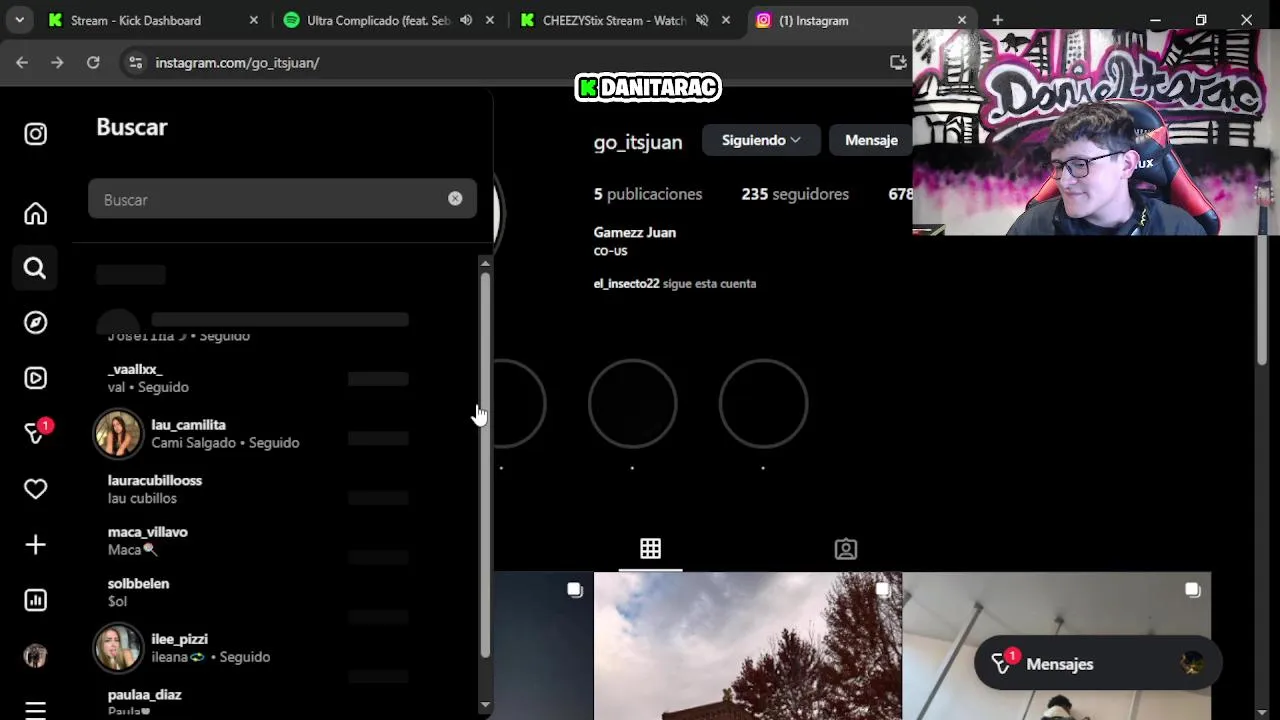Open floating Mensajes chat button
This screenshot has width=1280, height=720.
click(x=1097, y=664)
